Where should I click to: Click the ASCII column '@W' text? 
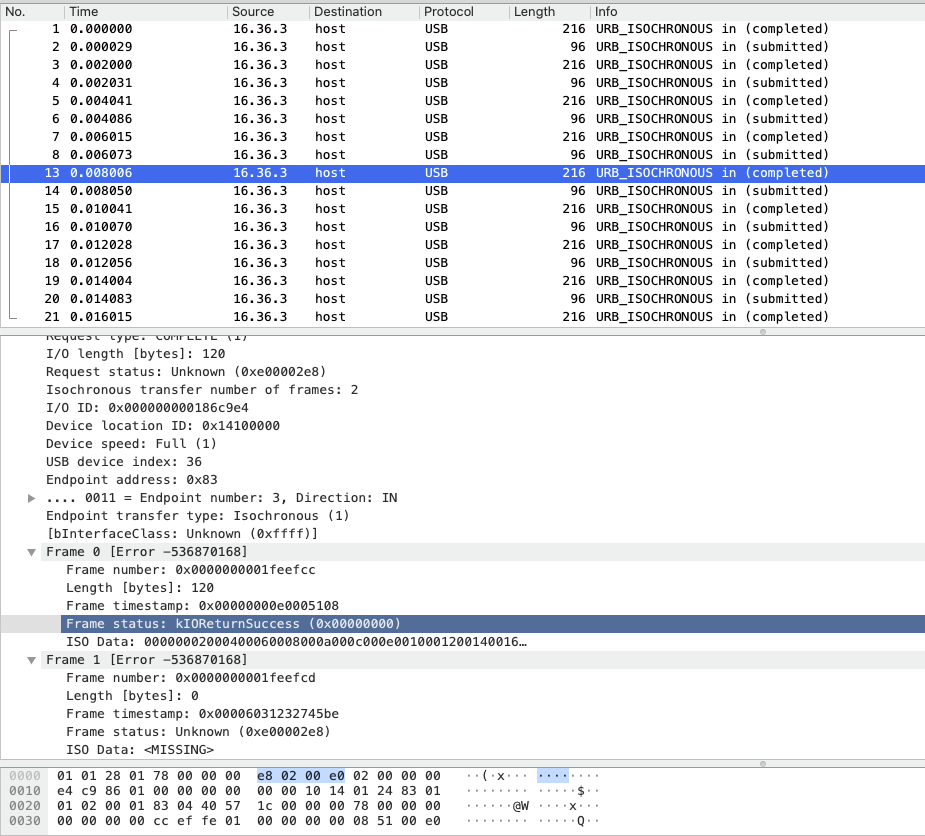pyautogui.click(x=520, y=806)
